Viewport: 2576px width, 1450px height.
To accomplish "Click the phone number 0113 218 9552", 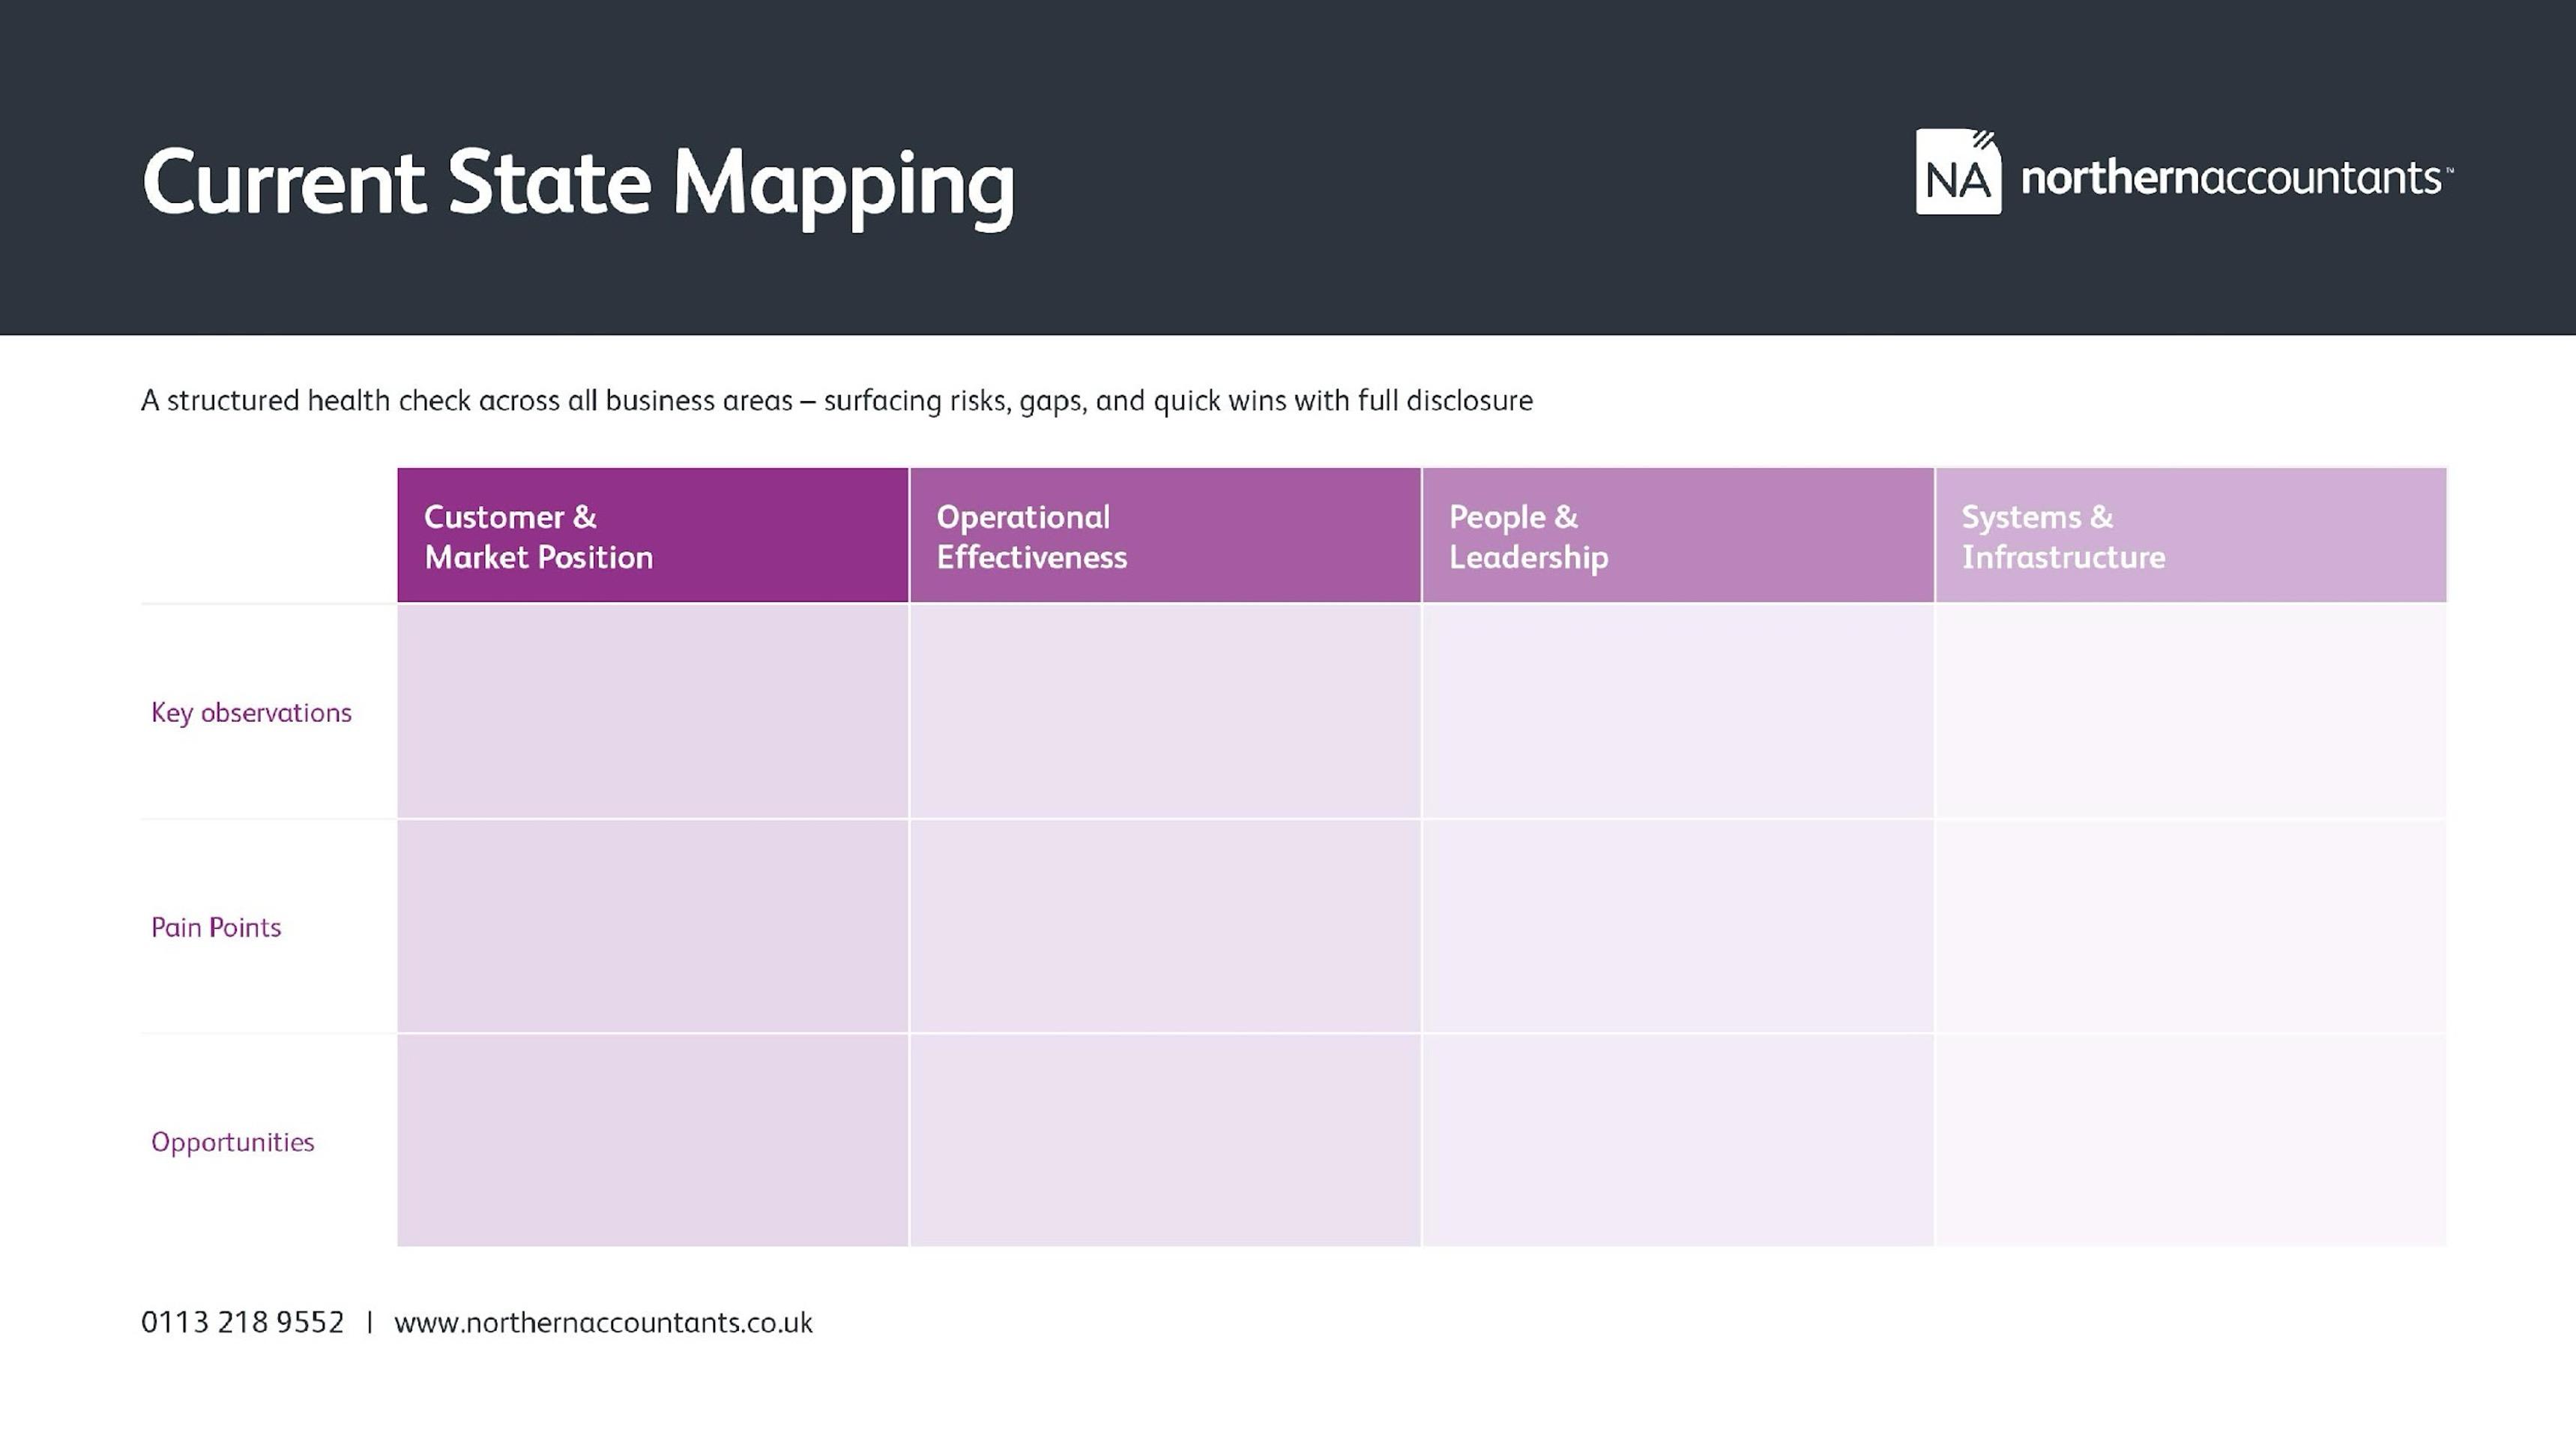I will 242,1322.
